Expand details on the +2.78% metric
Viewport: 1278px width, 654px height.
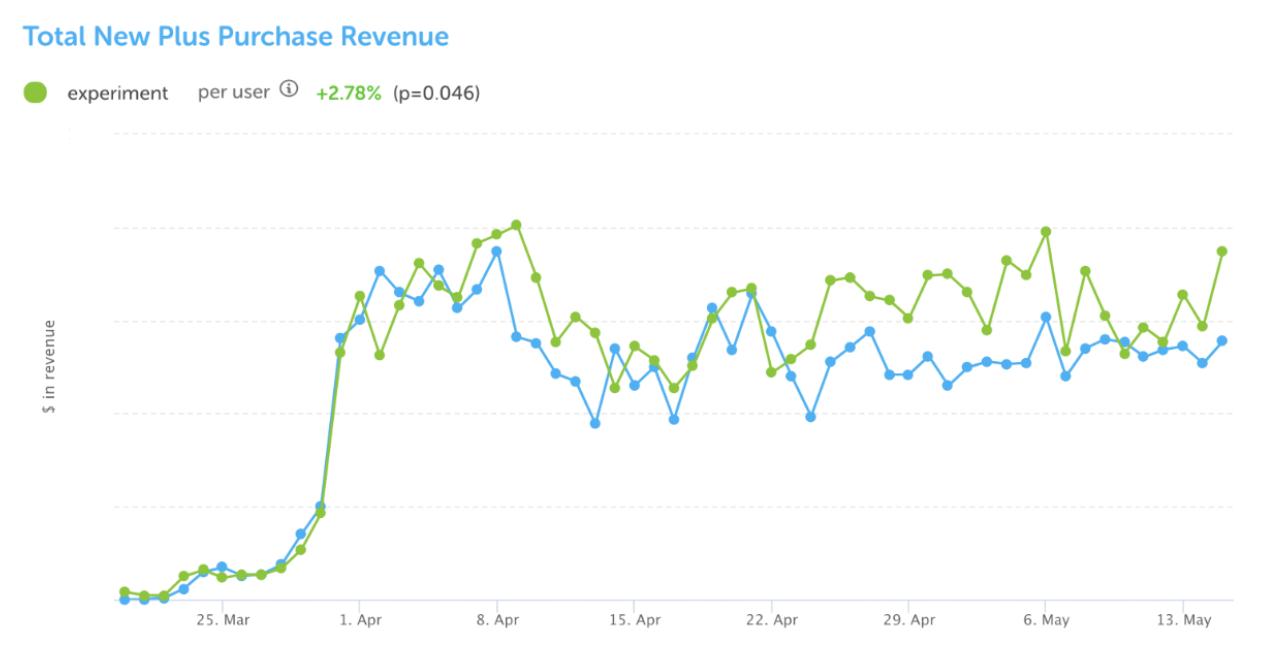click(x=349, y=92)
